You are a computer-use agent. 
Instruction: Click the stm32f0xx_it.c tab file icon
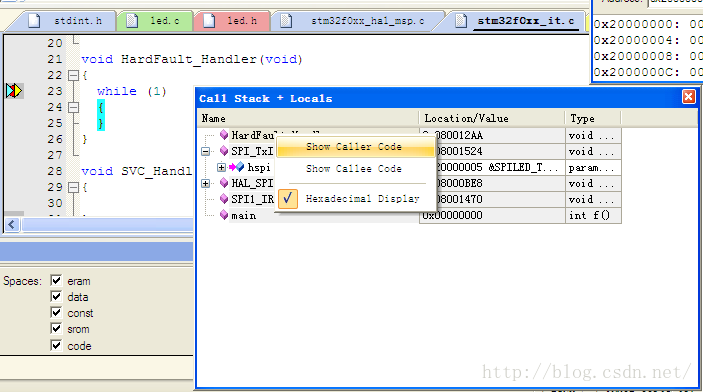coord(460,21)
